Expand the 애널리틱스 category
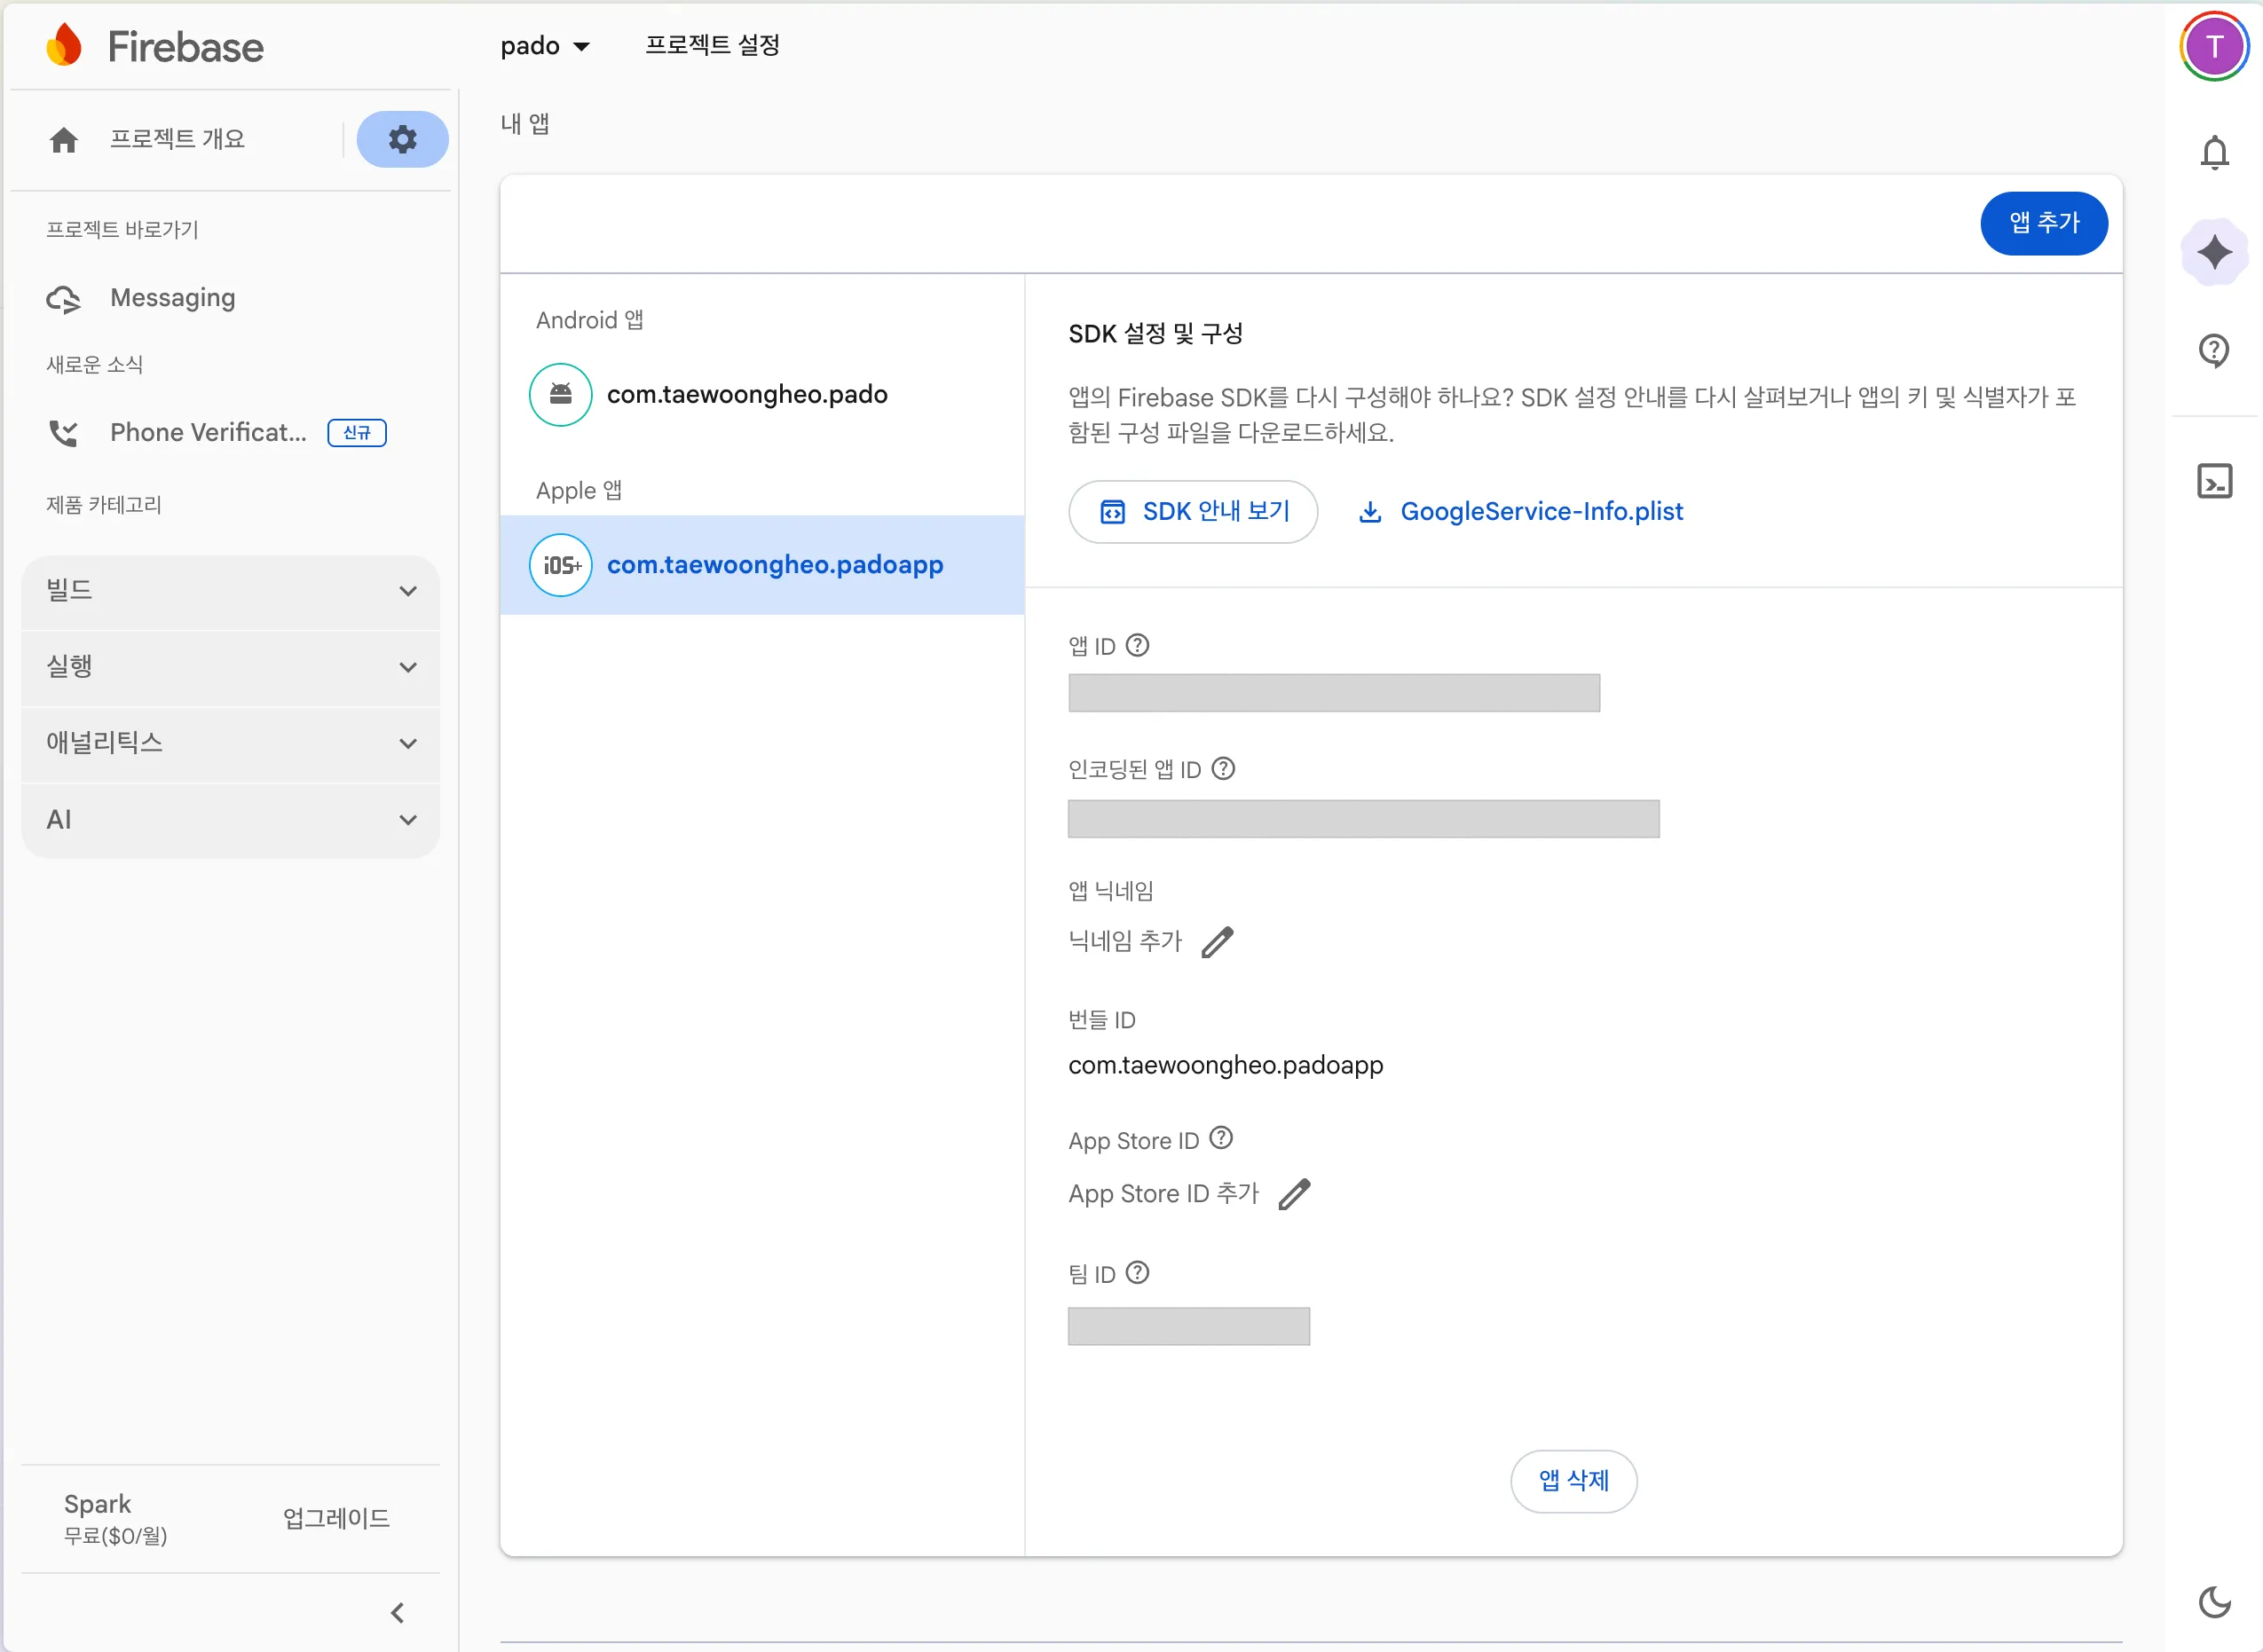The image size is (2263, 1652). tap(230, 743)
